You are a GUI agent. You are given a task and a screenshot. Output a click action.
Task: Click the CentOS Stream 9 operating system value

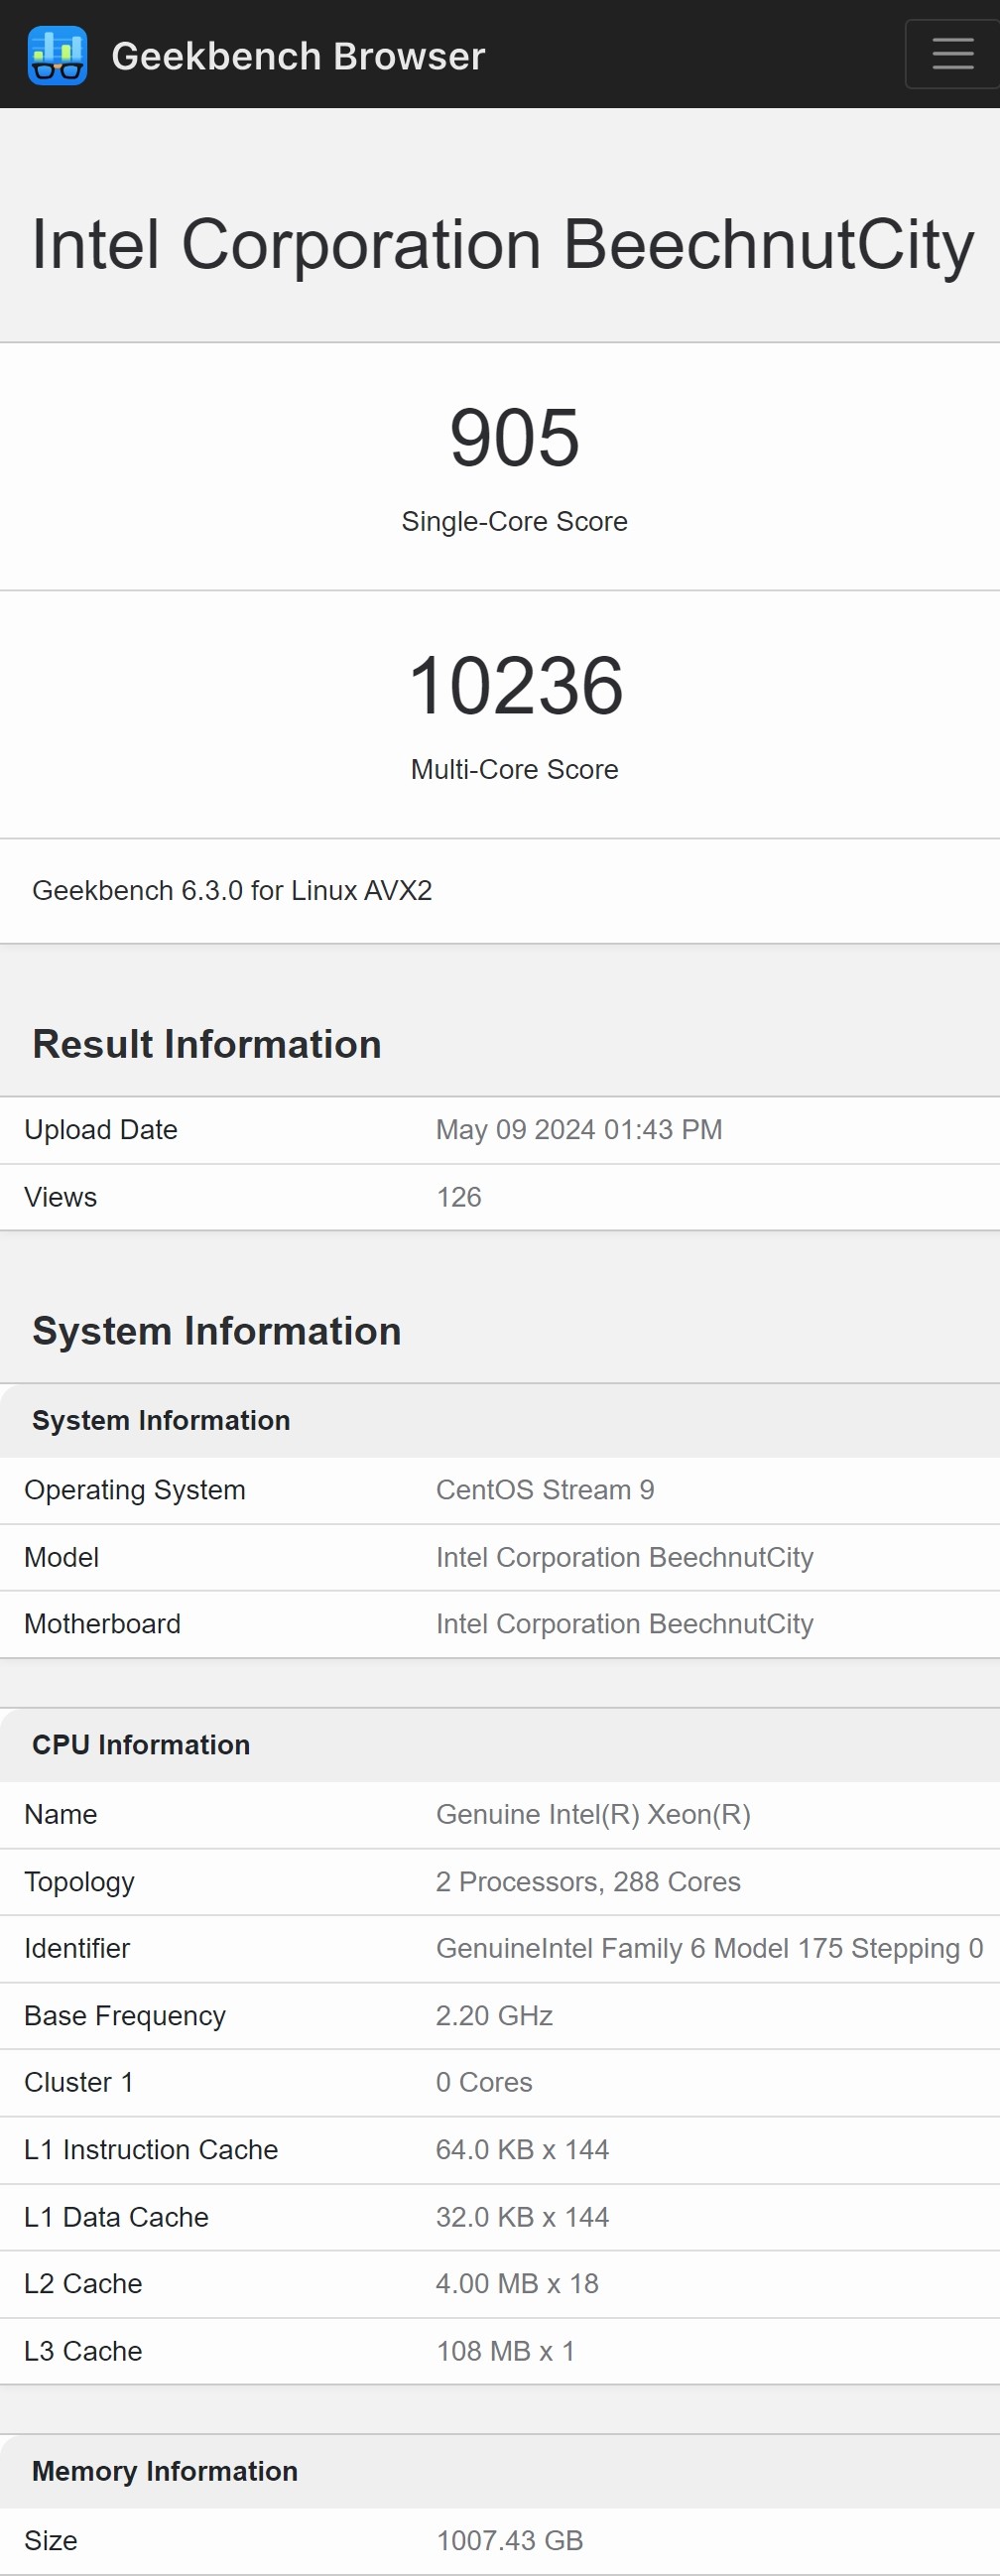point(545,1490)
